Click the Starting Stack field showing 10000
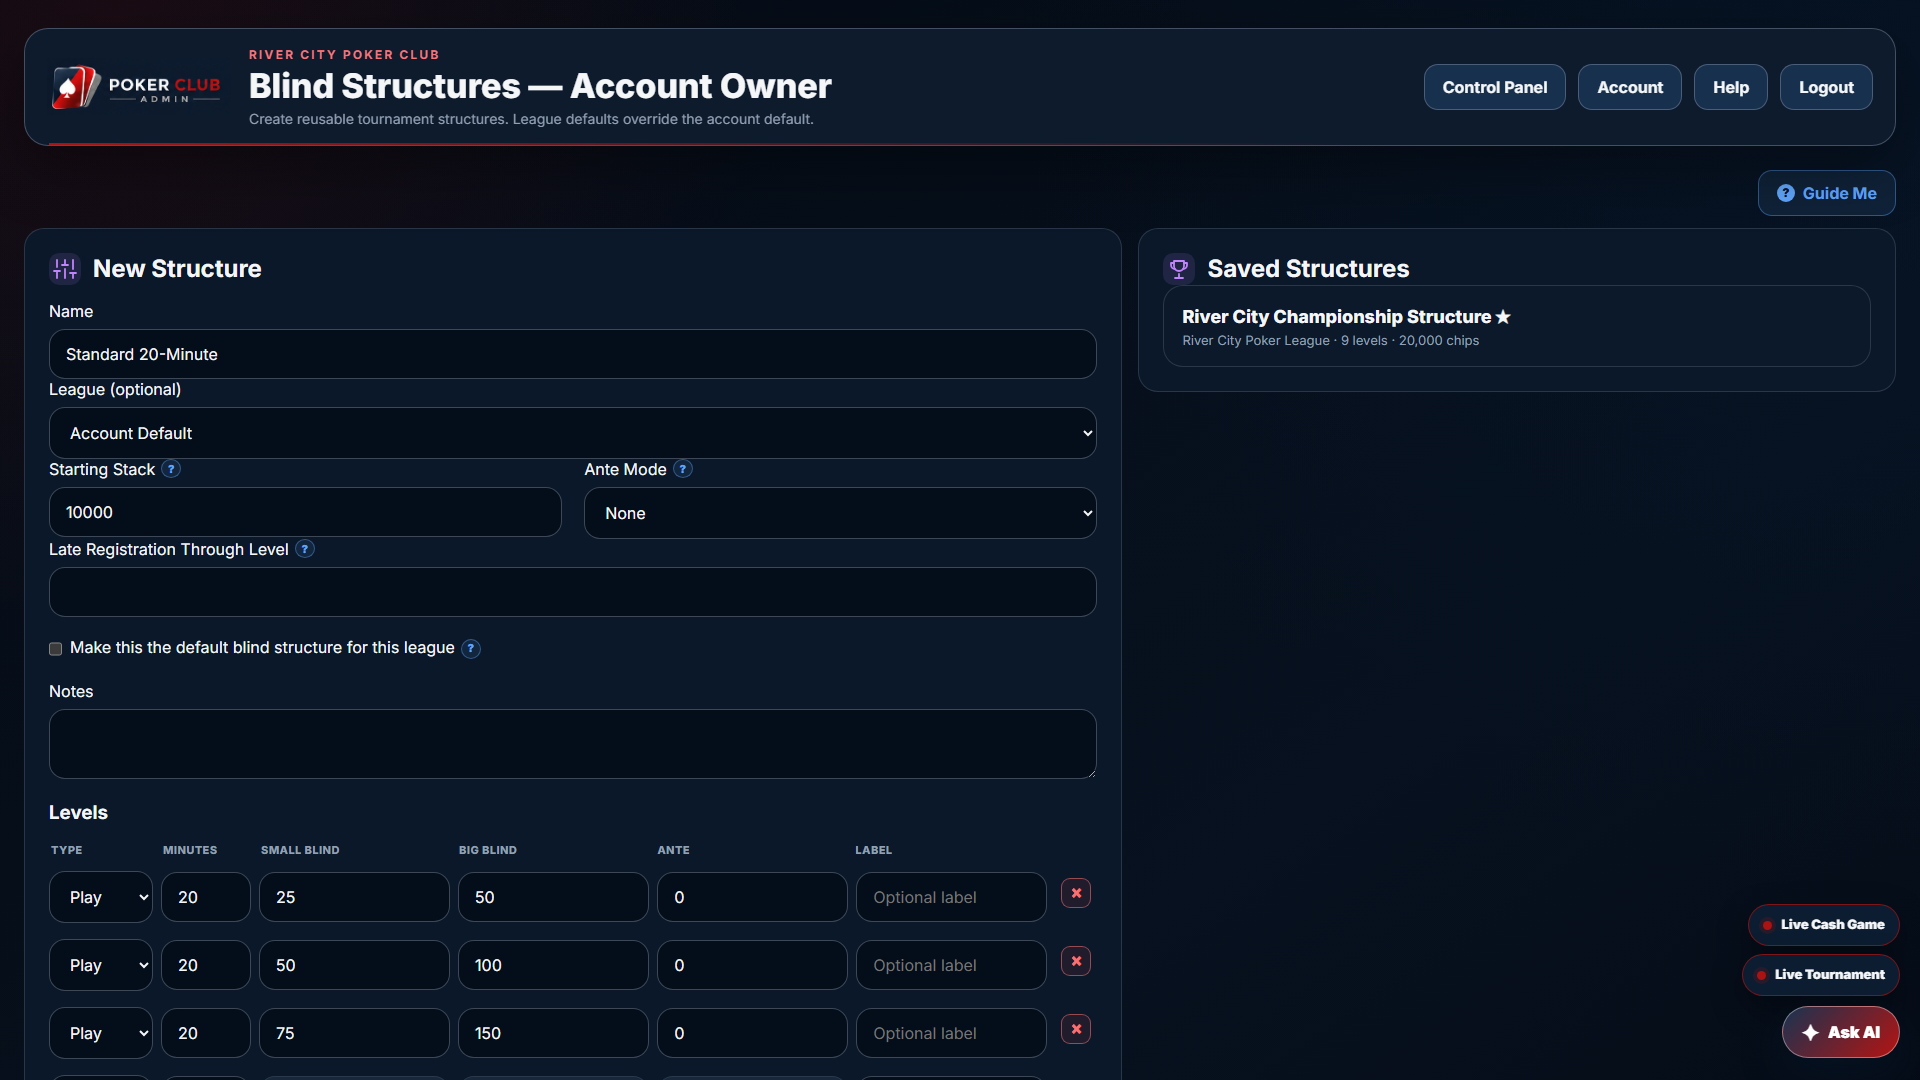Screen dimensions: 1920x1080 [x=305, y=512]
